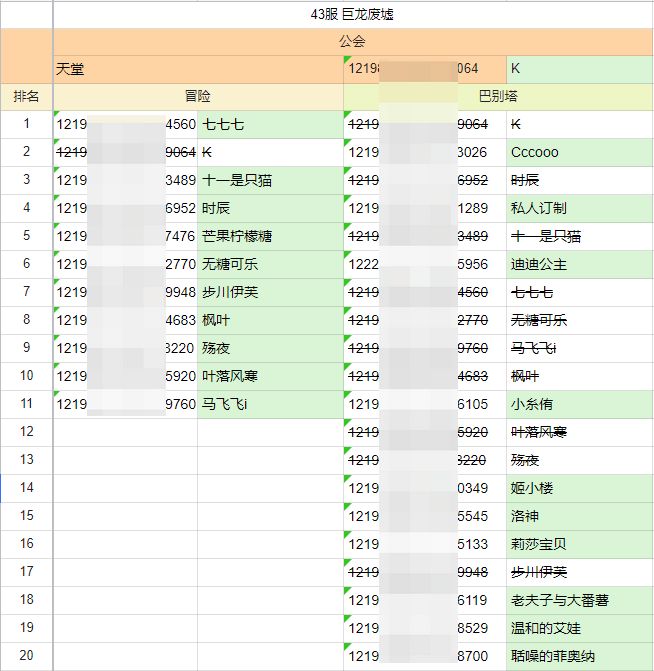Click the 天堂 guild name cell

point(198,69)
